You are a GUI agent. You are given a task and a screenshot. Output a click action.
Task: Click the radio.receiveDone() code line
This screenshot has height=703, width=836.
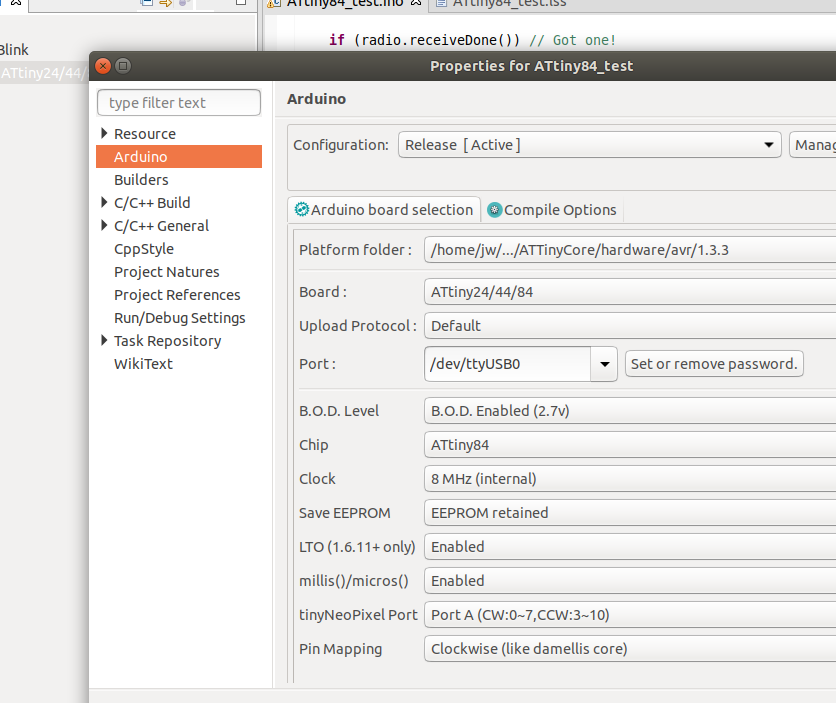pos(472,40)
